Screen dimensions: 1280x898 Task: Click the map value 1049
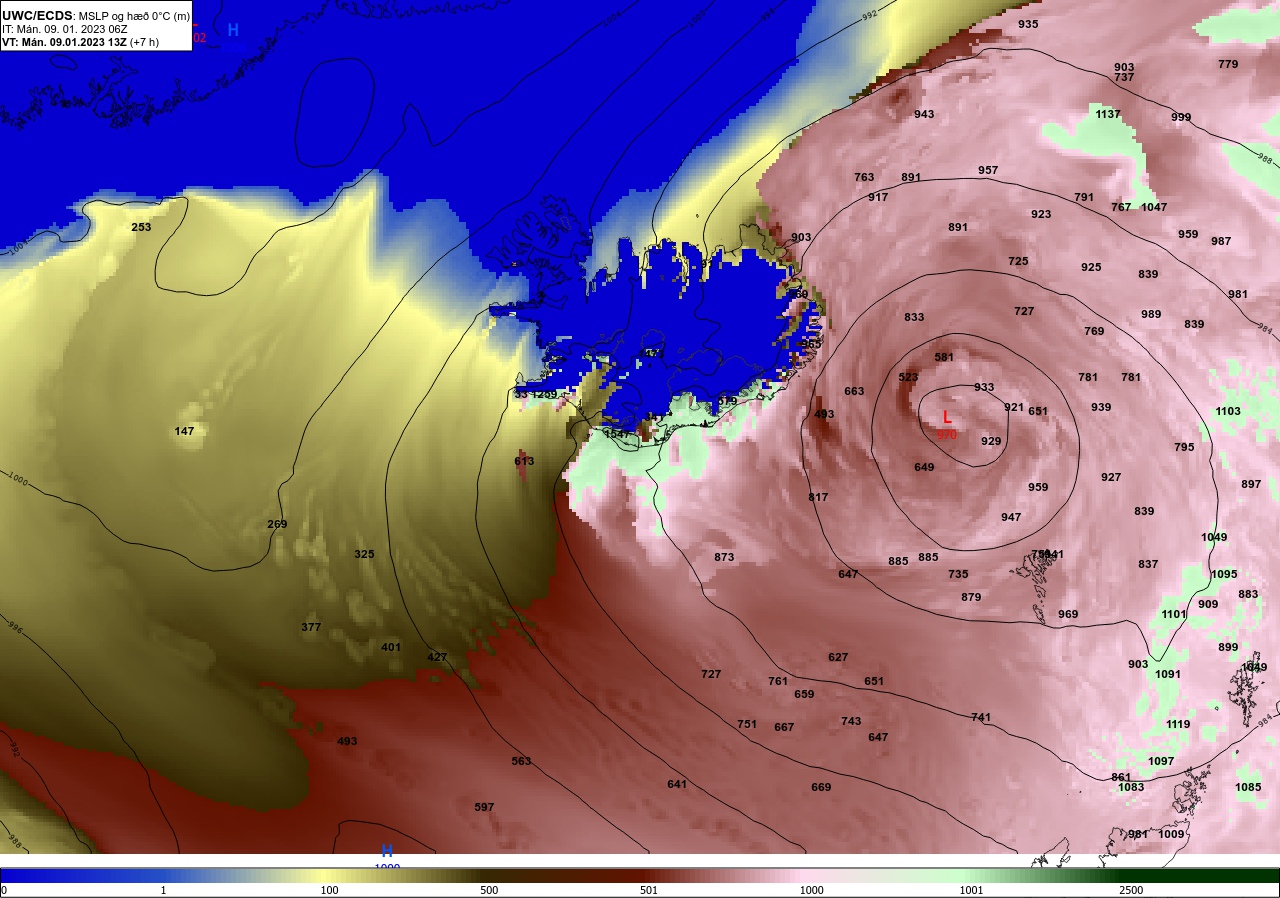pos(1214,537)
